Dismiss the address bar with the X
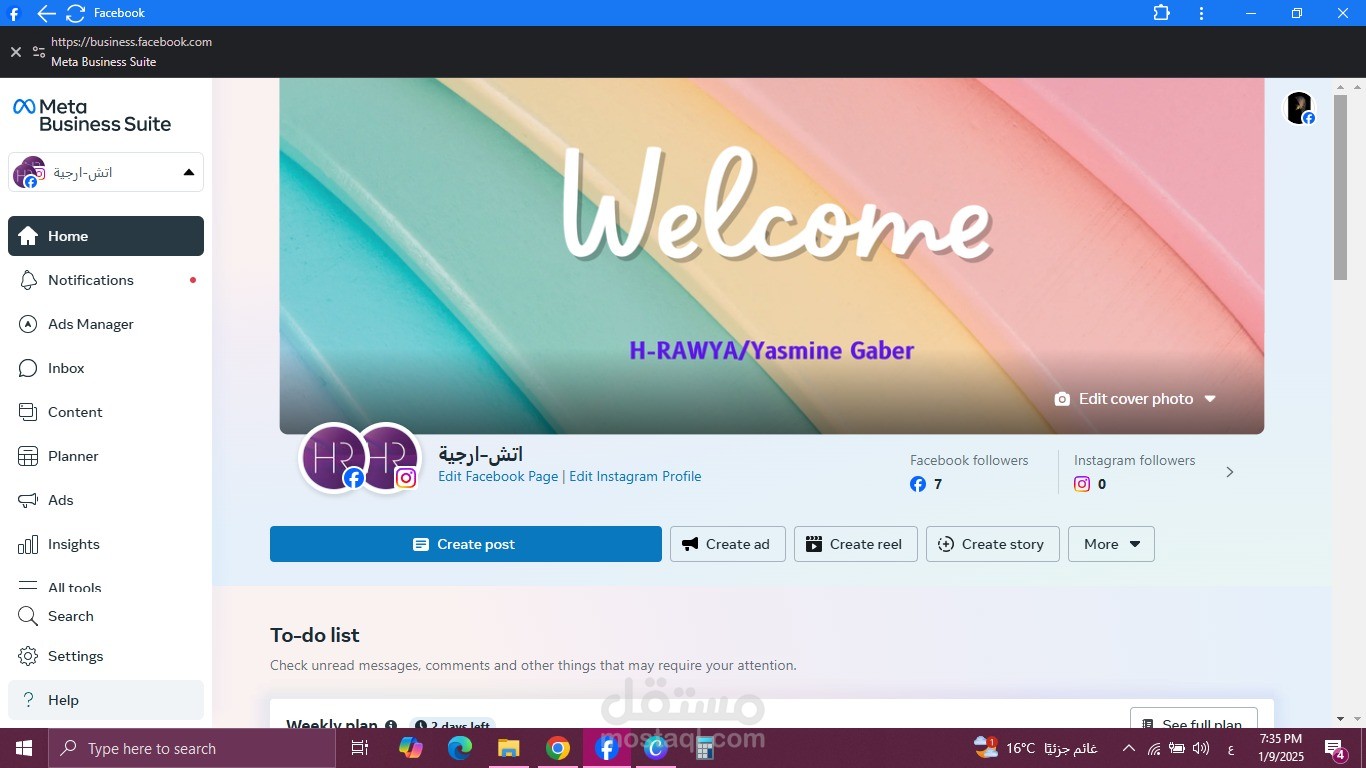Viewport: 1366px width, 768px height. click(15, 52)
